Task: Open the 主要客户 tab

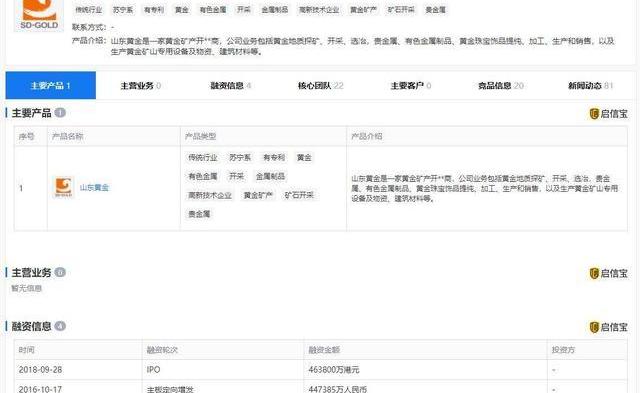Action: 411,86
